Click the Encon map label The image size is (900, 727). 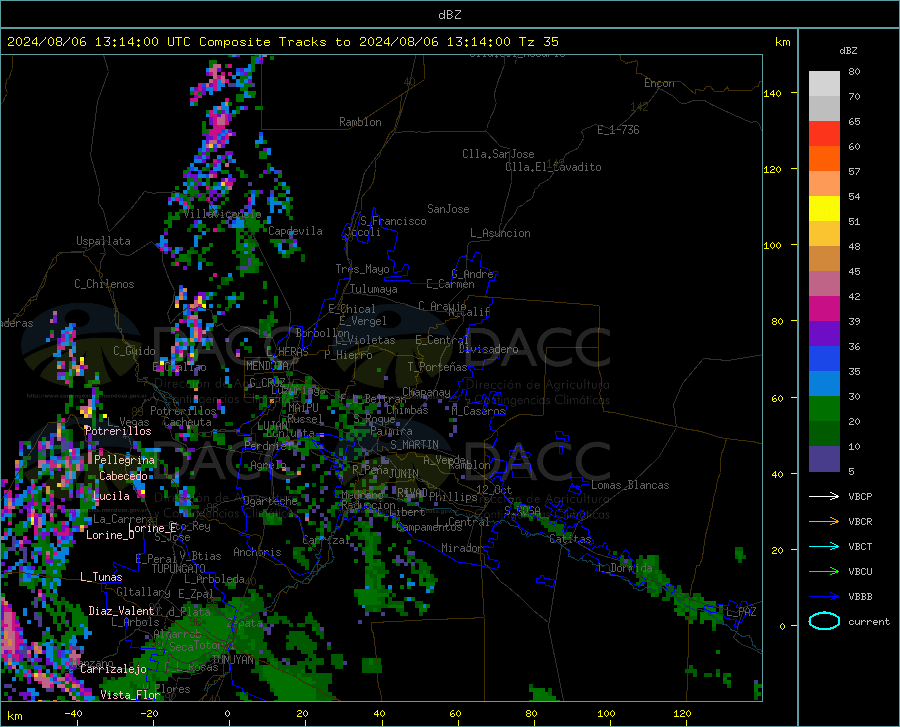(659, 83)
